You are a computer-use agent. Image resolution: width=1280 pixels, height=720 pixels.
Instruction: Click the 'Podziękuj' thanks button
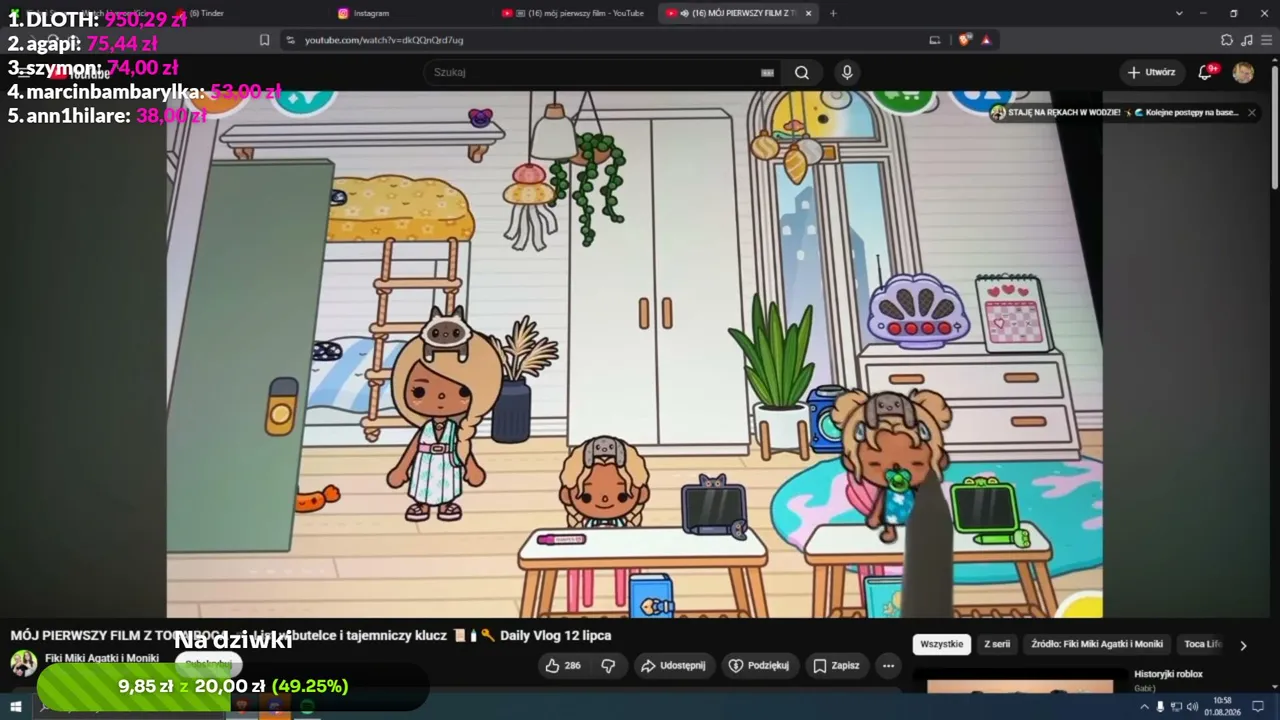[x=759, y=665]
